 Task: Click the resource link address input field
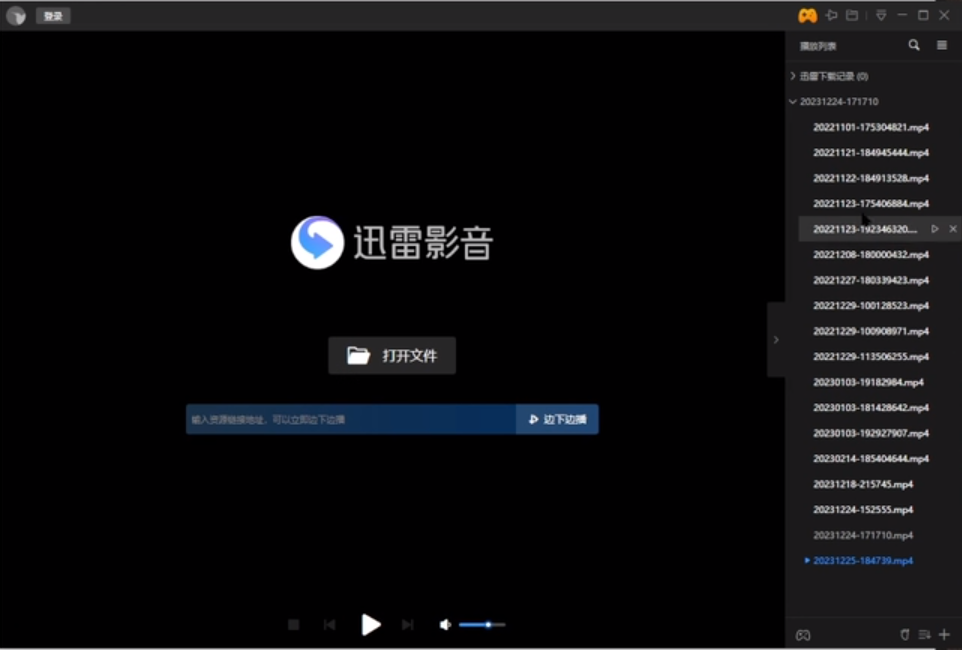351,419
